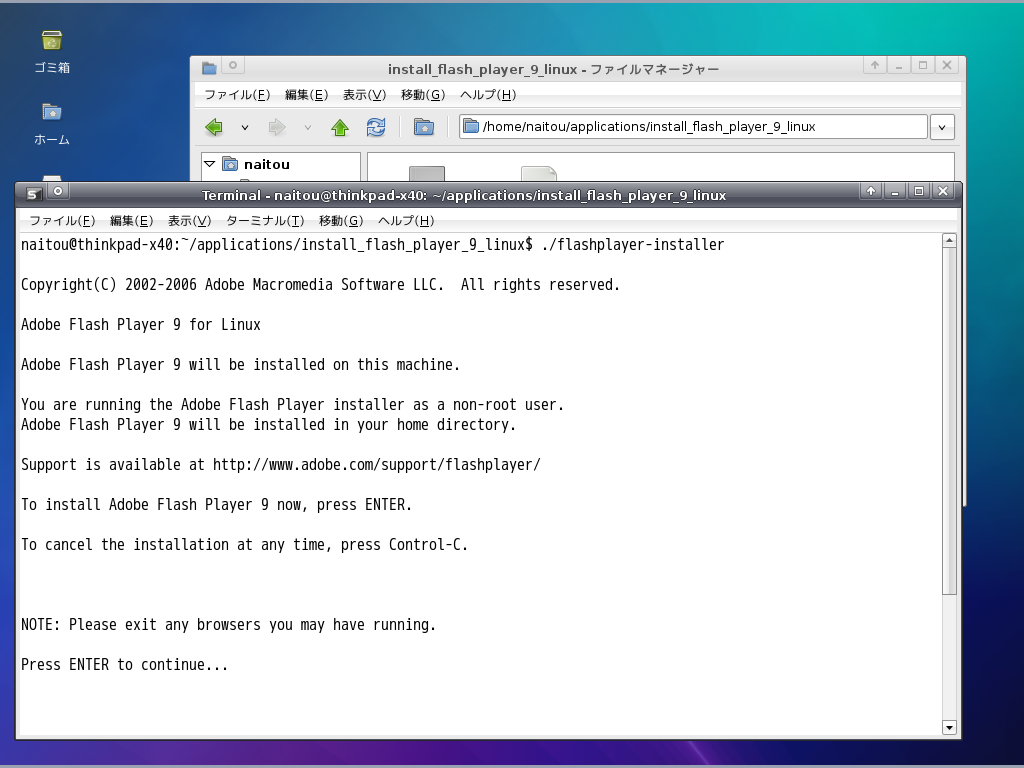Shade the Terminal window with up-arrow button

tap(871, 191)
